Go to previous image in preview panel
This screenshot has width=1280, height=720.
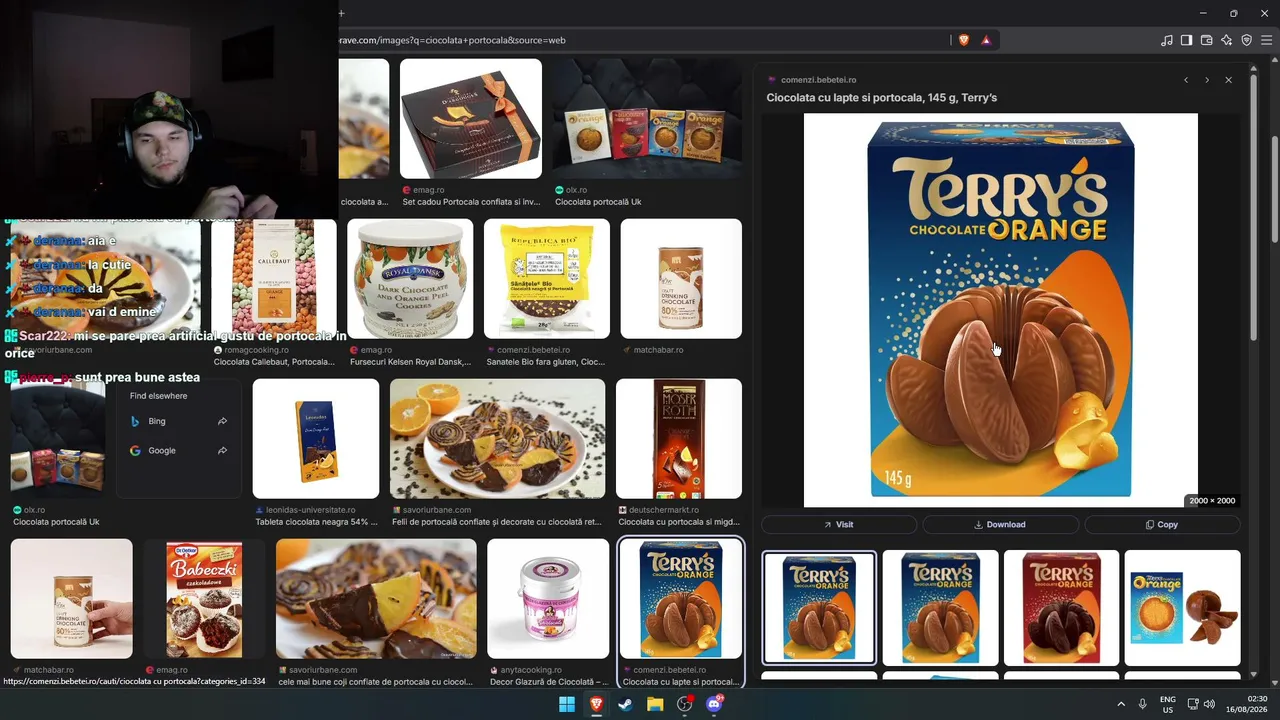pos(1186,80)
